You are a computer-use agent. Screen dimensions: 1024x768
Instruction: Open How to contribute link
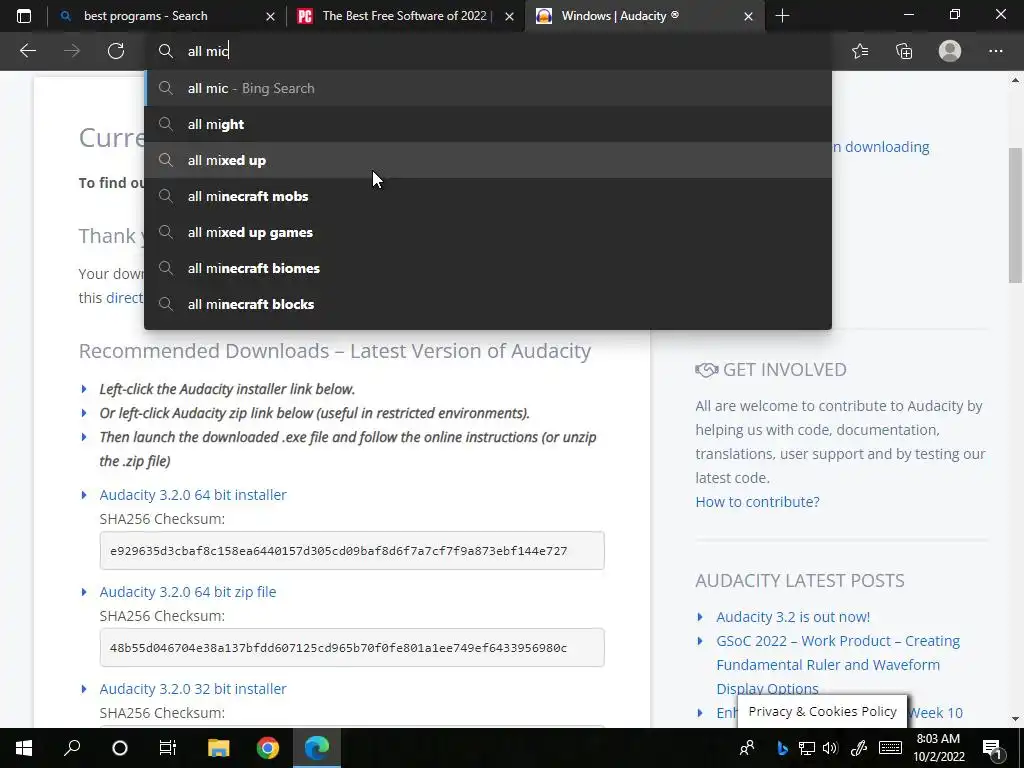(x=757, y=502)
